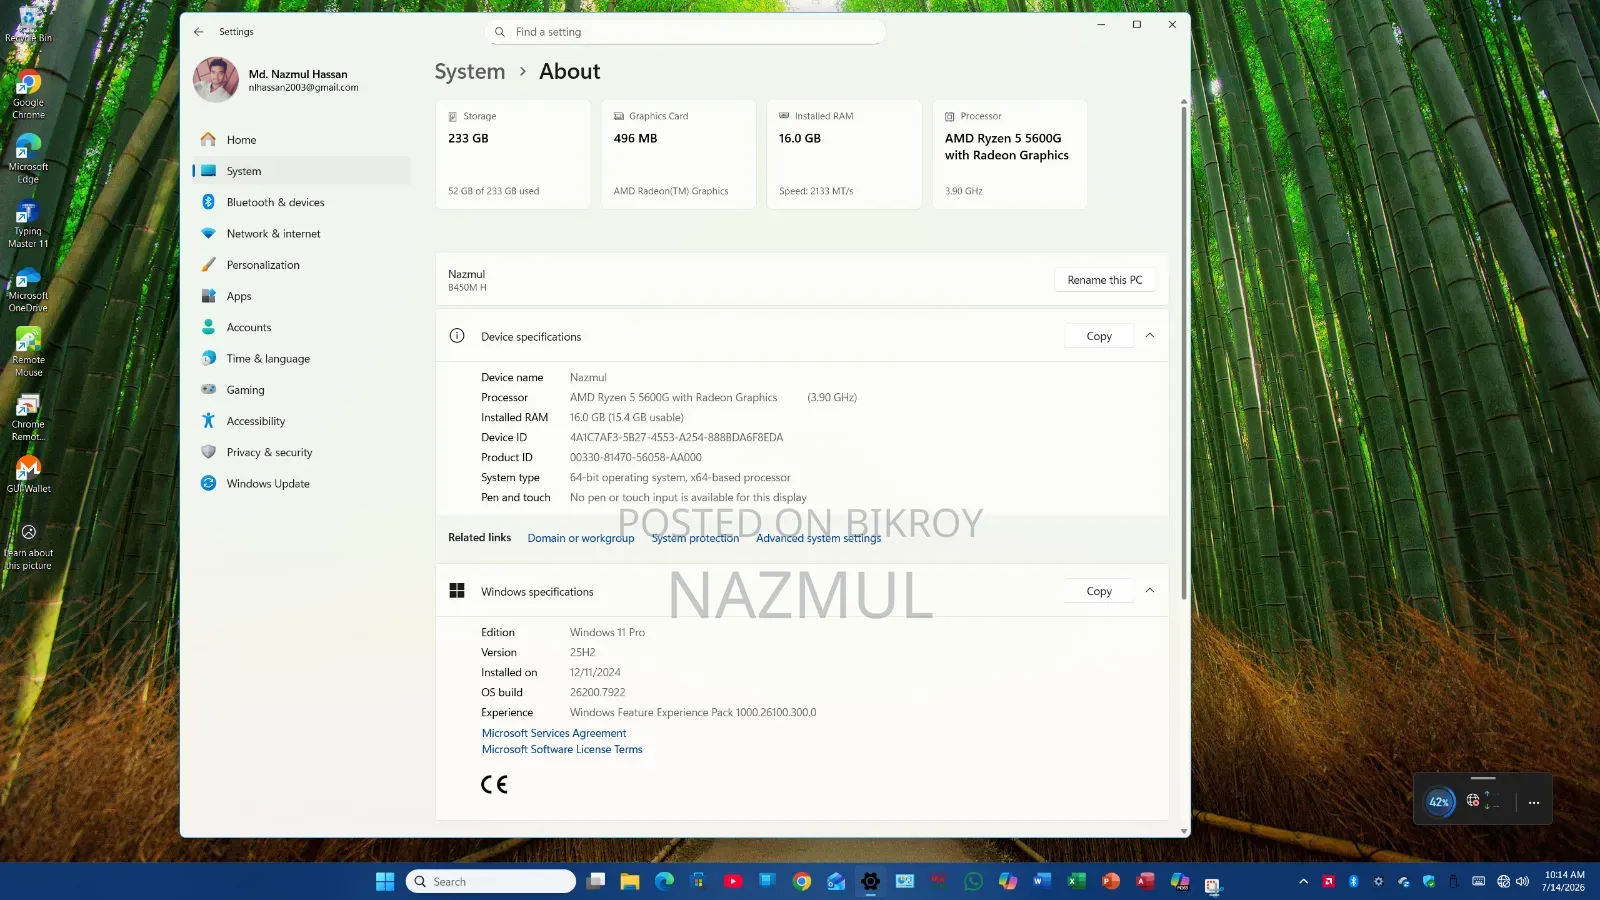This screenshot has width=1600, height=900.
Task: Collapse the Device specifications section
Action: click(x=1150, y=336)
